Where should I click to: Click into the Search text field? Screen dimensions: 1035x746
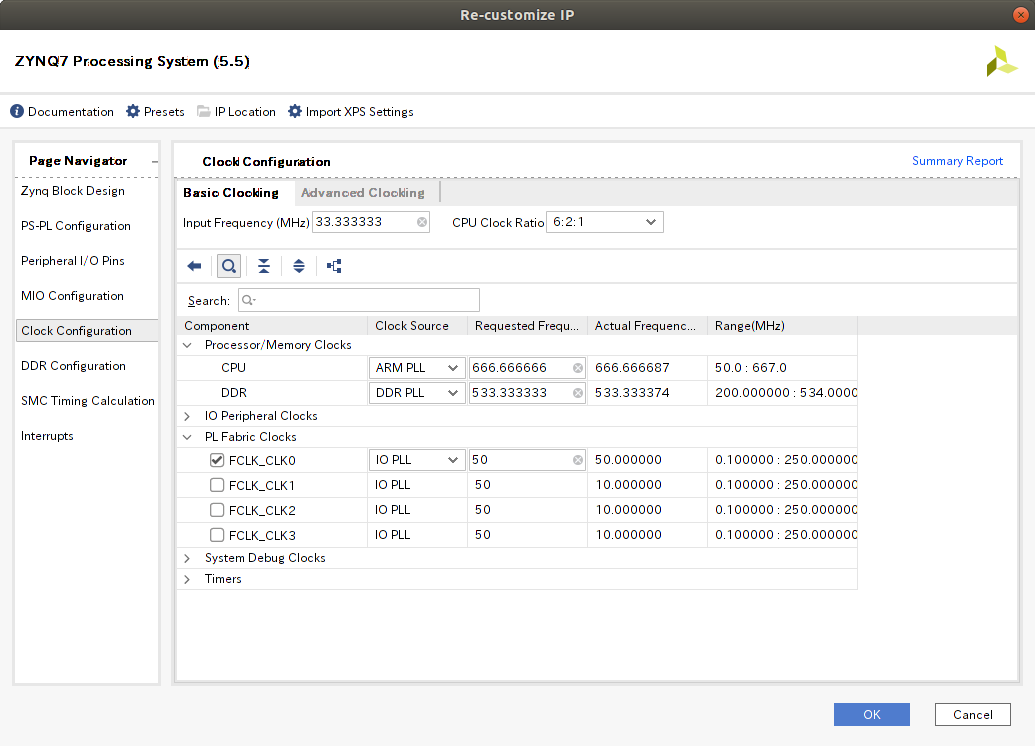point(359,300)
